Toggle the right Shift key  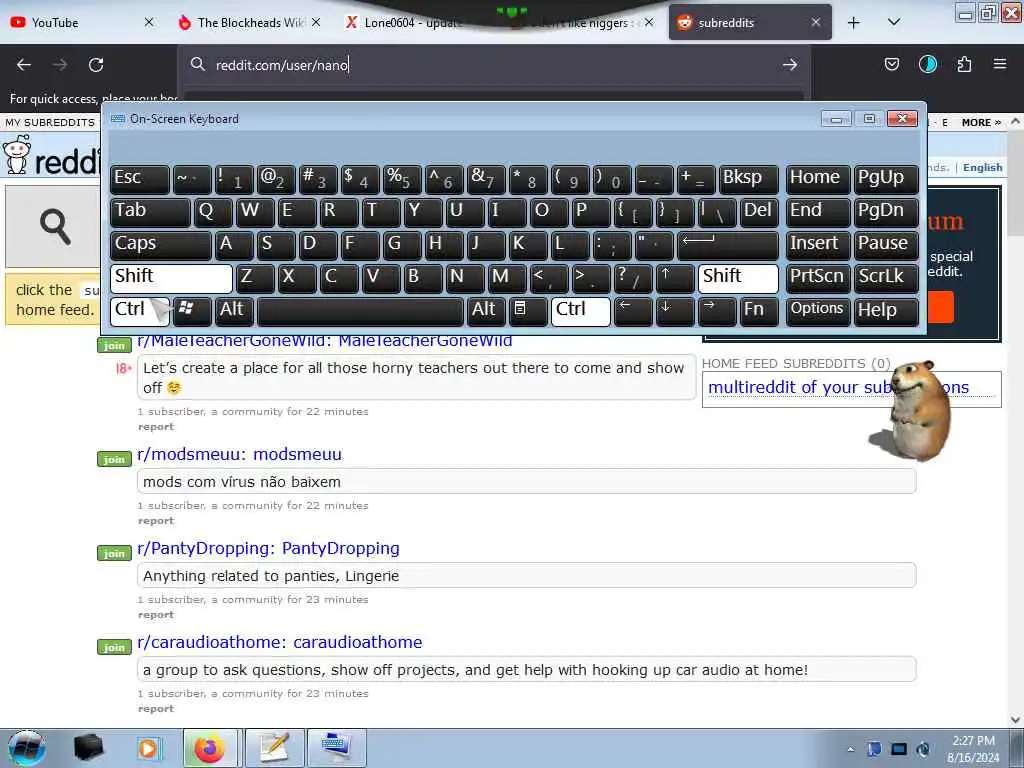coord(739,278)
